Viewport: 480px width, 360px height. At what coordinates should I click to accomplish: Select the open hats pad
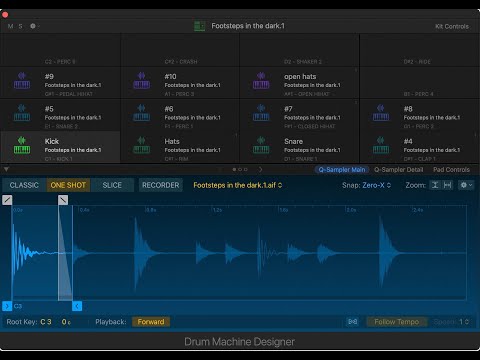click(x=299, y=82)
